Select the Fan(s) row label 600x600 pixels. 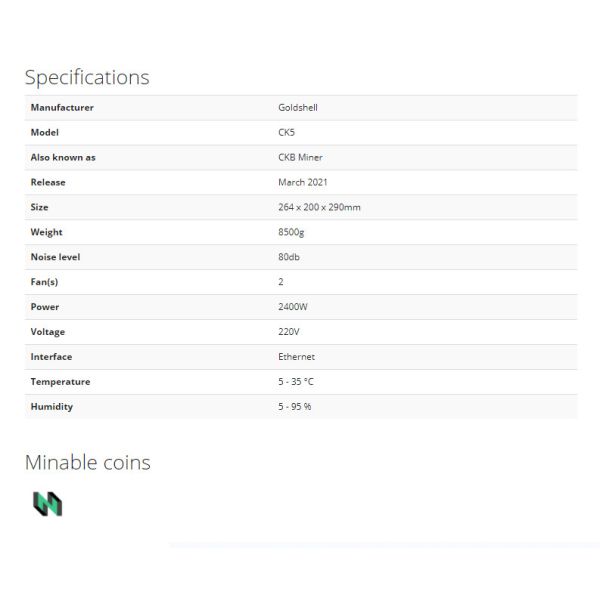(45, 282)
